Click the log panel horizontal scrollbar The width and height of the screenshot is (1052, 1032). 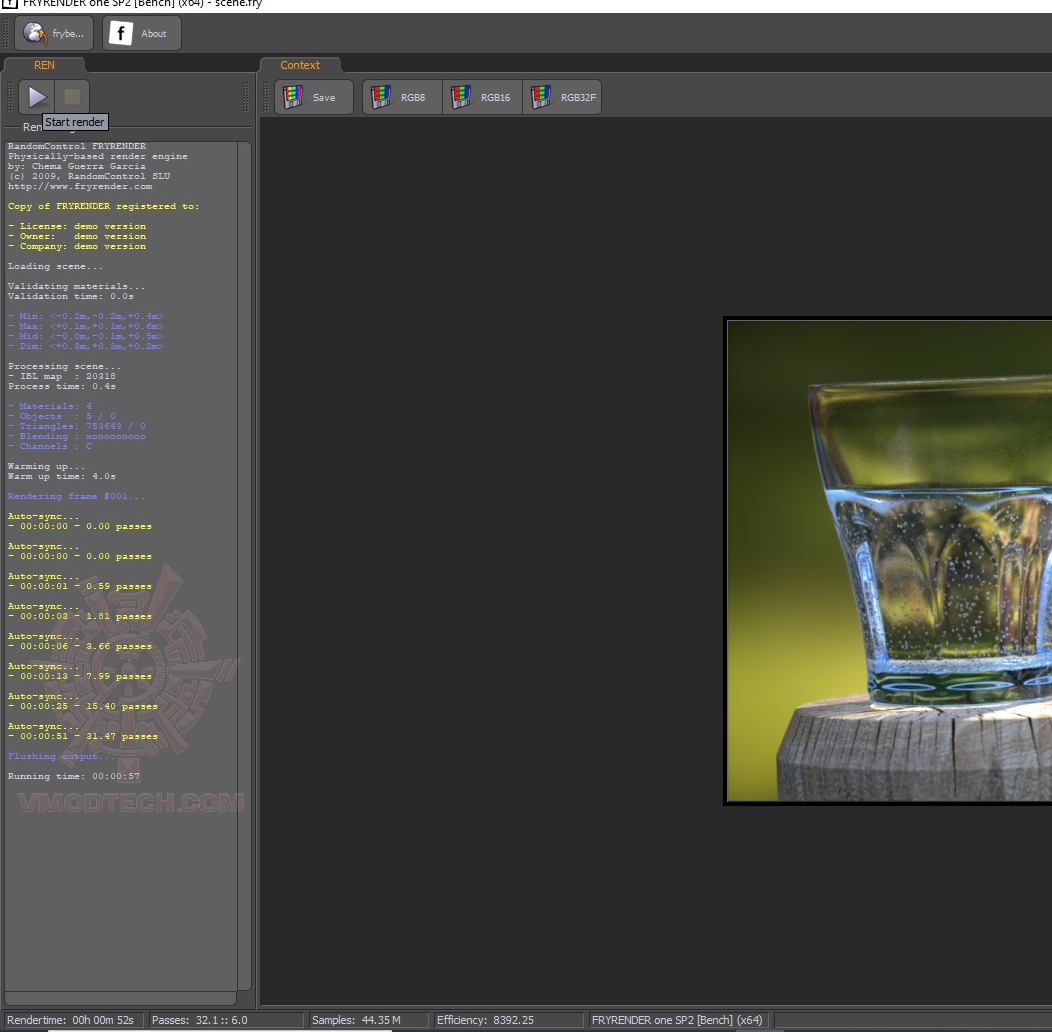tap(121, 998)
